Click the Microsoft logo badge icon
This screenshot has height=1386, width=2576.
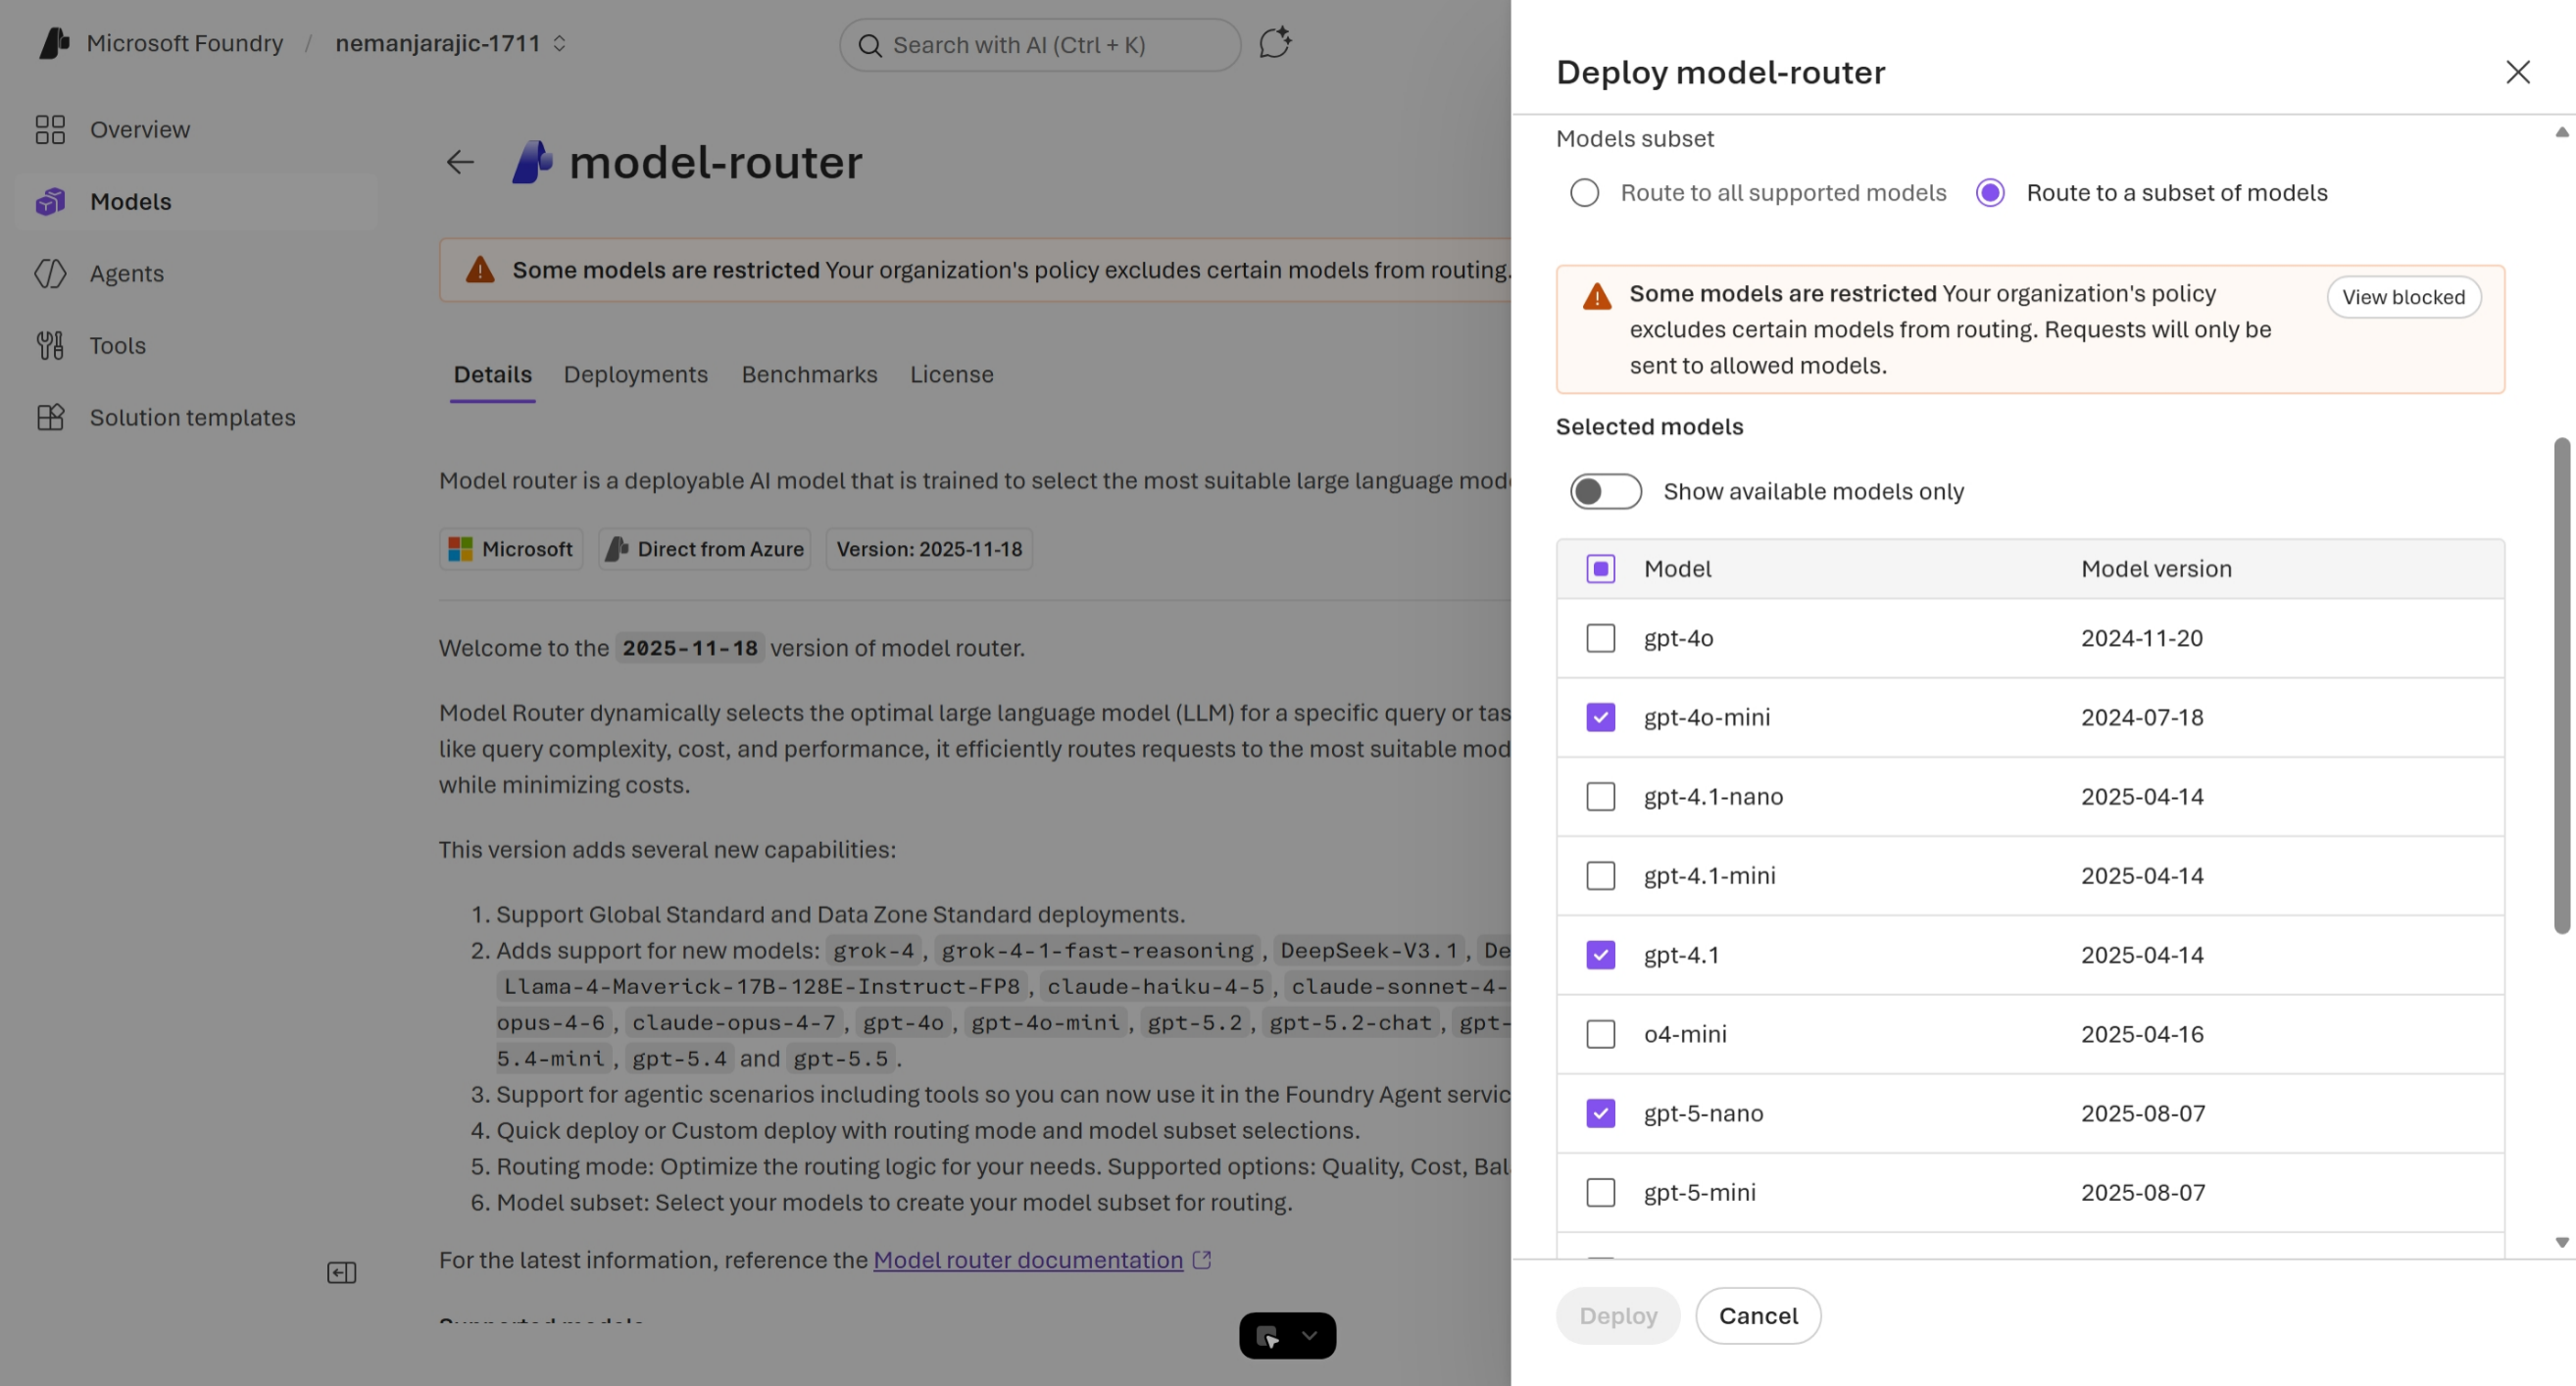(x=460, y=549)
